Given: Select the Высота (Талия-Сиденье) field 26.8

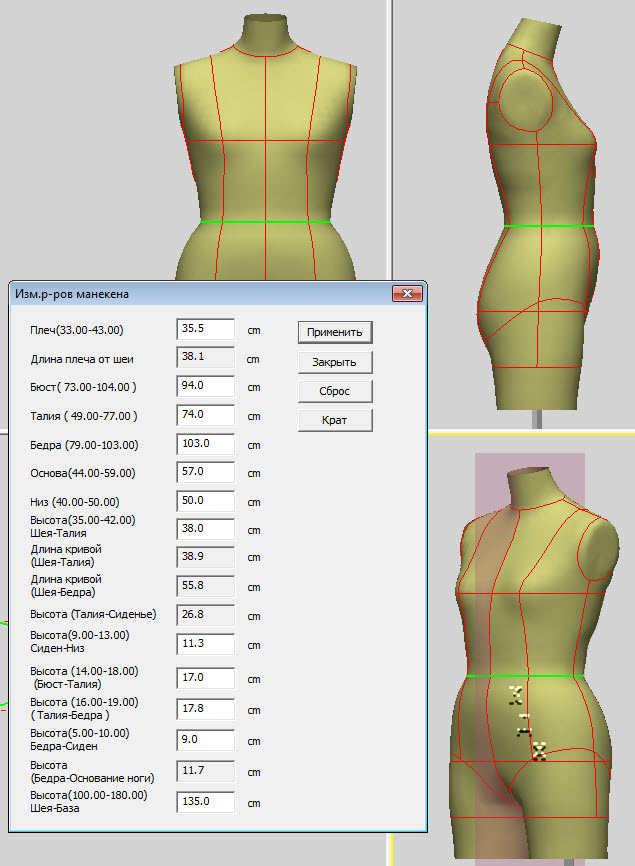Looking at the screenshot, I should 205,615.
